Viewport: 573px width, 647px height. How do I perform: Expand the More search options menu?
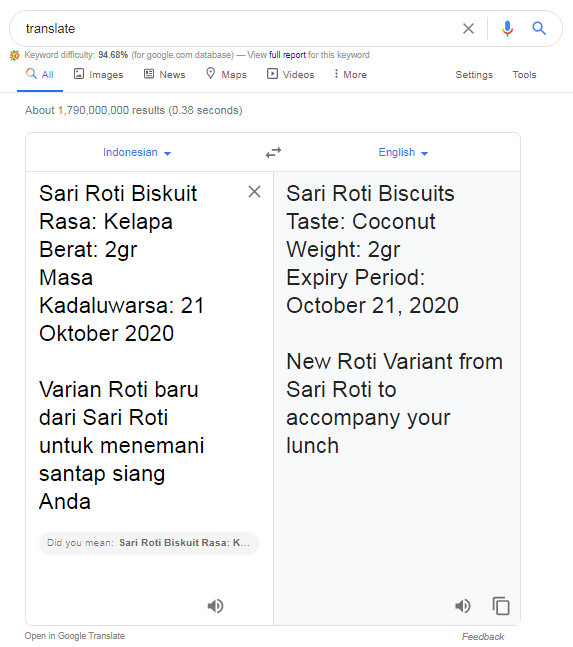(350, 74)
